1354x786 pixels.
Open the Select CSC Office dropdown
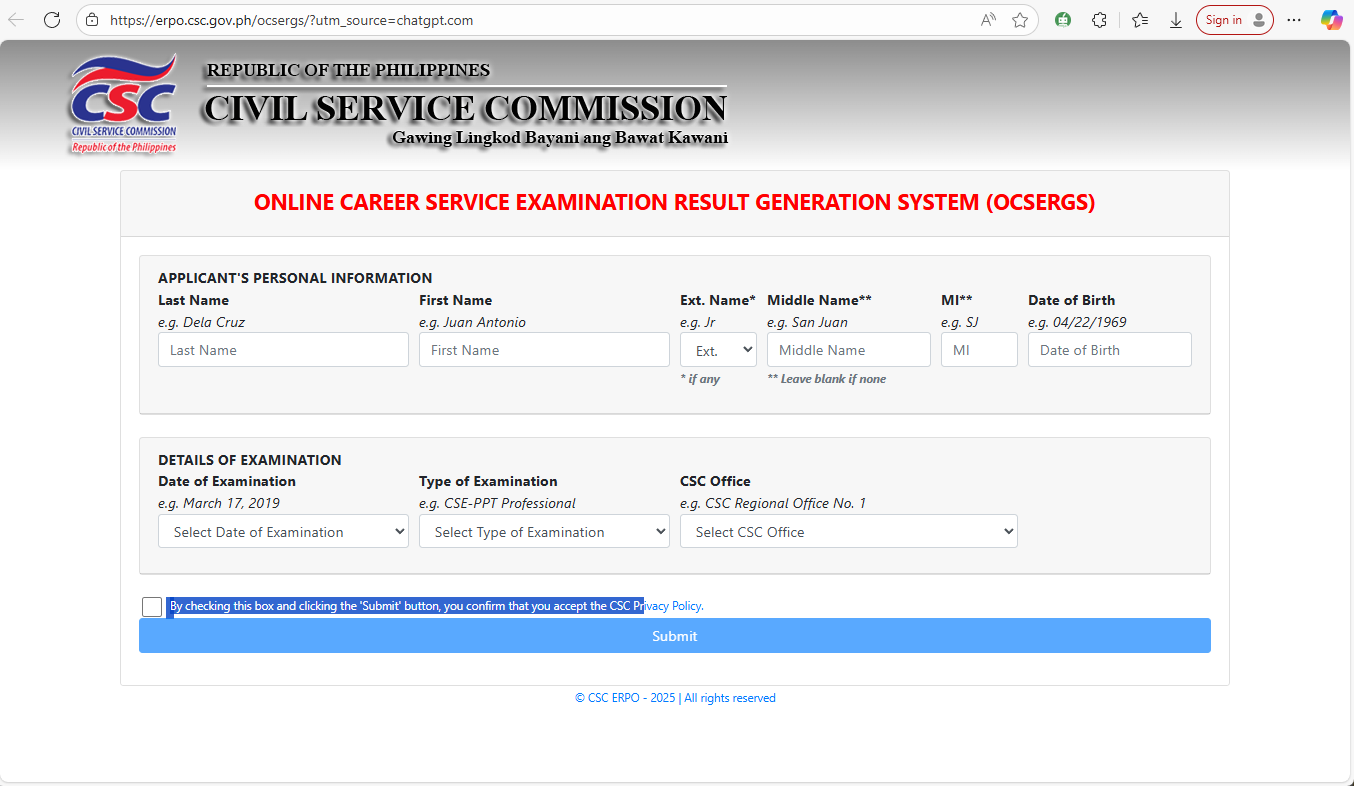coord(848,531)
